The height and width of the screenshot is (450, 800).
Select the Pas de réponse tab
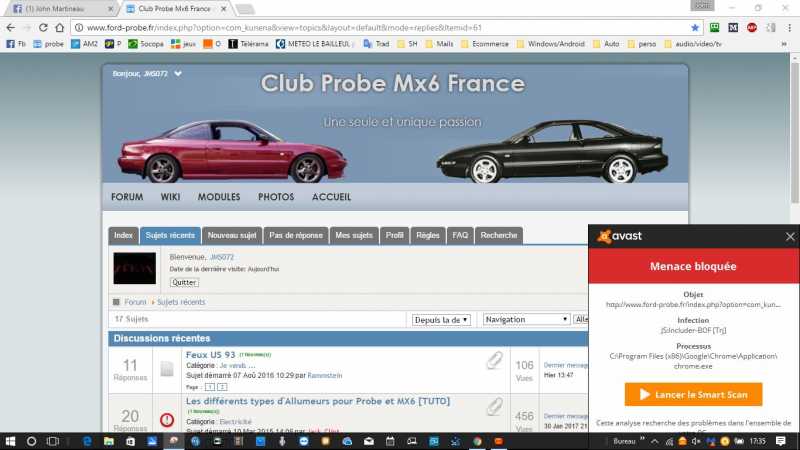pyautogui.click(x=296, y=235)
